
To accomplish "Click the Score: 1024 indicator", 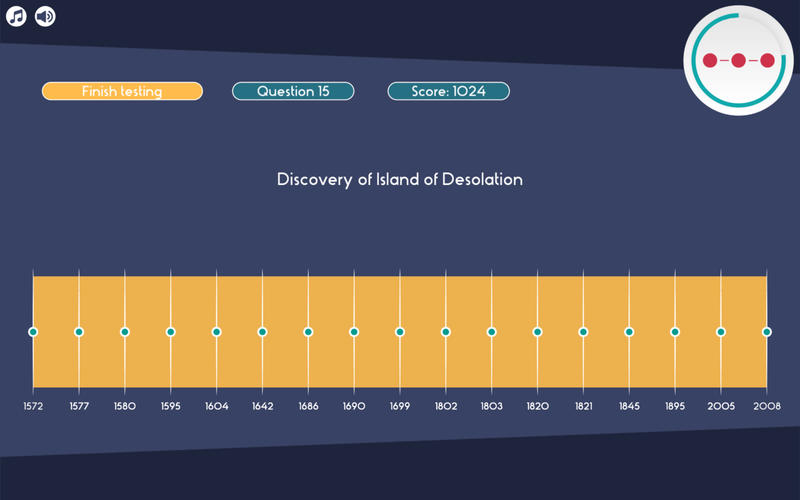I will (x=448, y=91).
